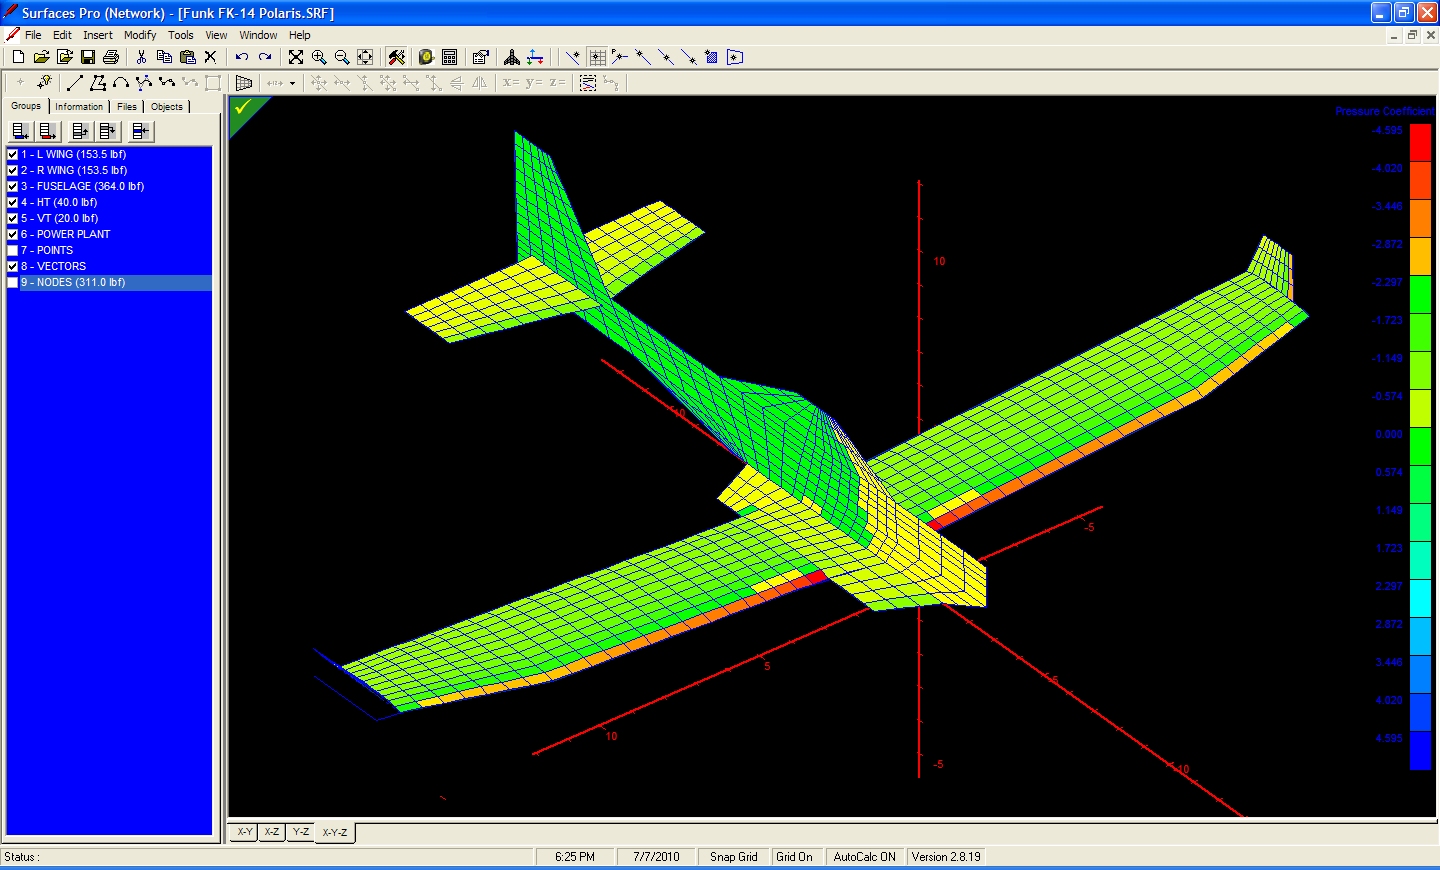Screen dimensions: 1440x870
Task: Select the arc curve drawing tool
Action: (121, 83)
